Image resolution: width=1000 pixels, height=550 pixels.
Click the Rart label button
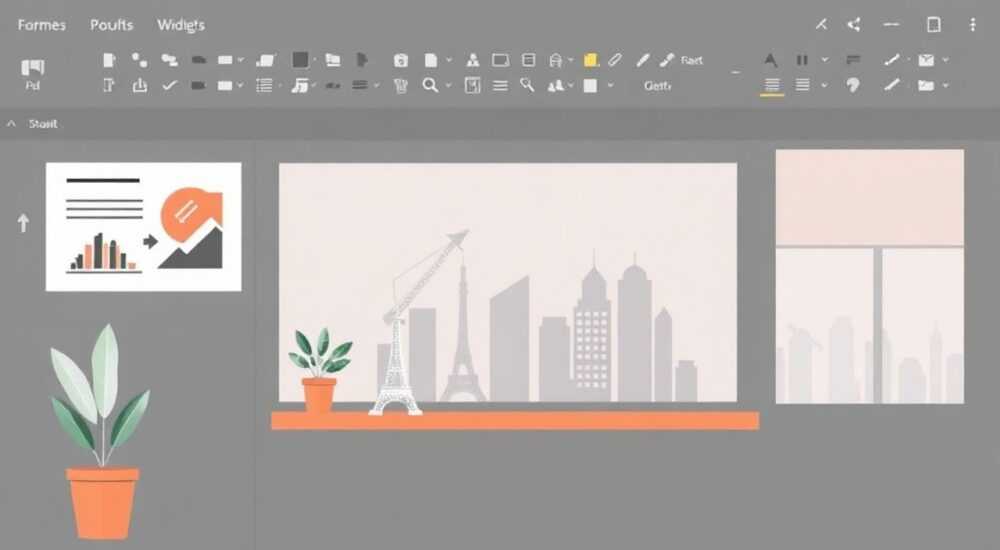coord(691,60)
